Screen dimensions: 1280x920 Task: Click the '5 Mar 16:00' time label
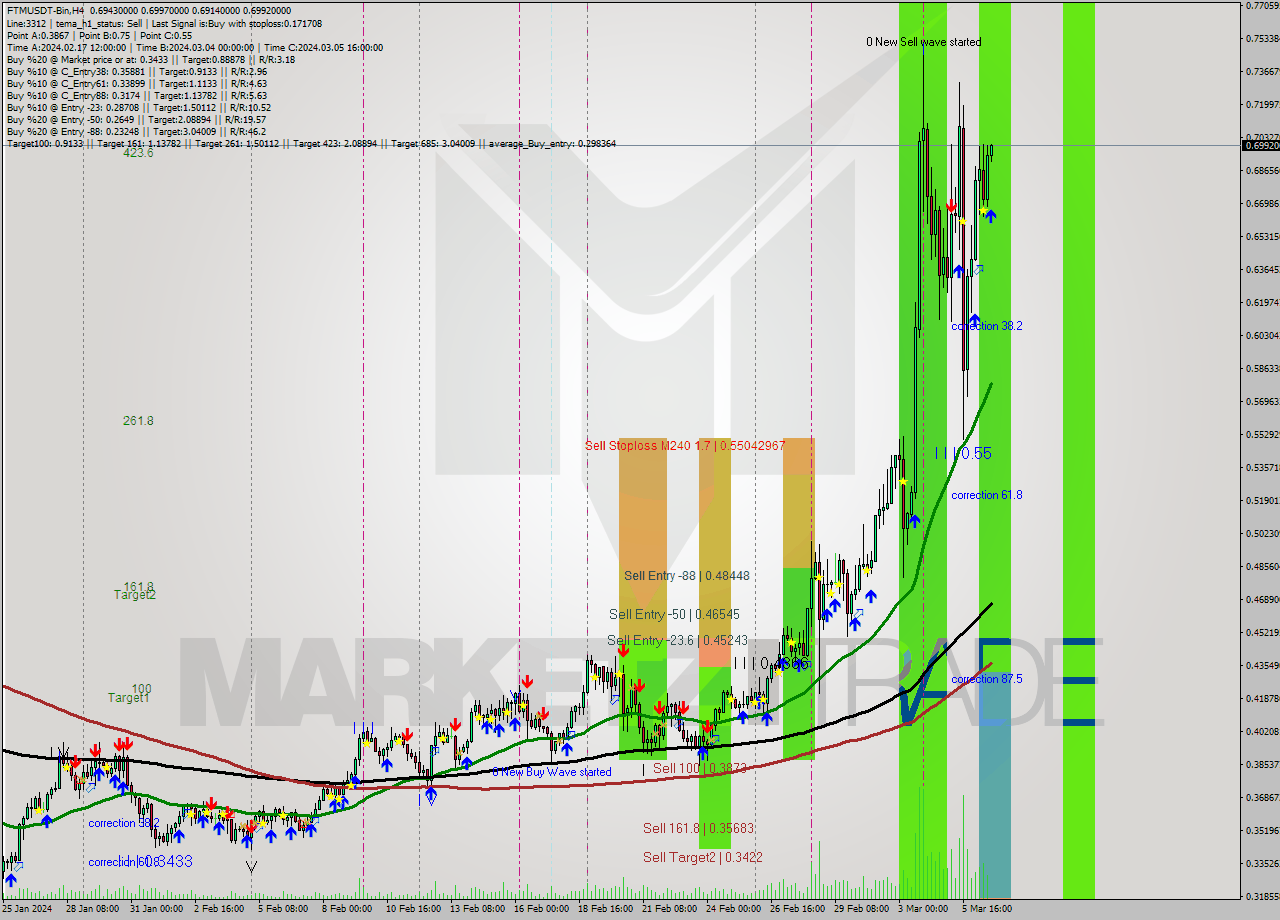click(x=986, y=909)
